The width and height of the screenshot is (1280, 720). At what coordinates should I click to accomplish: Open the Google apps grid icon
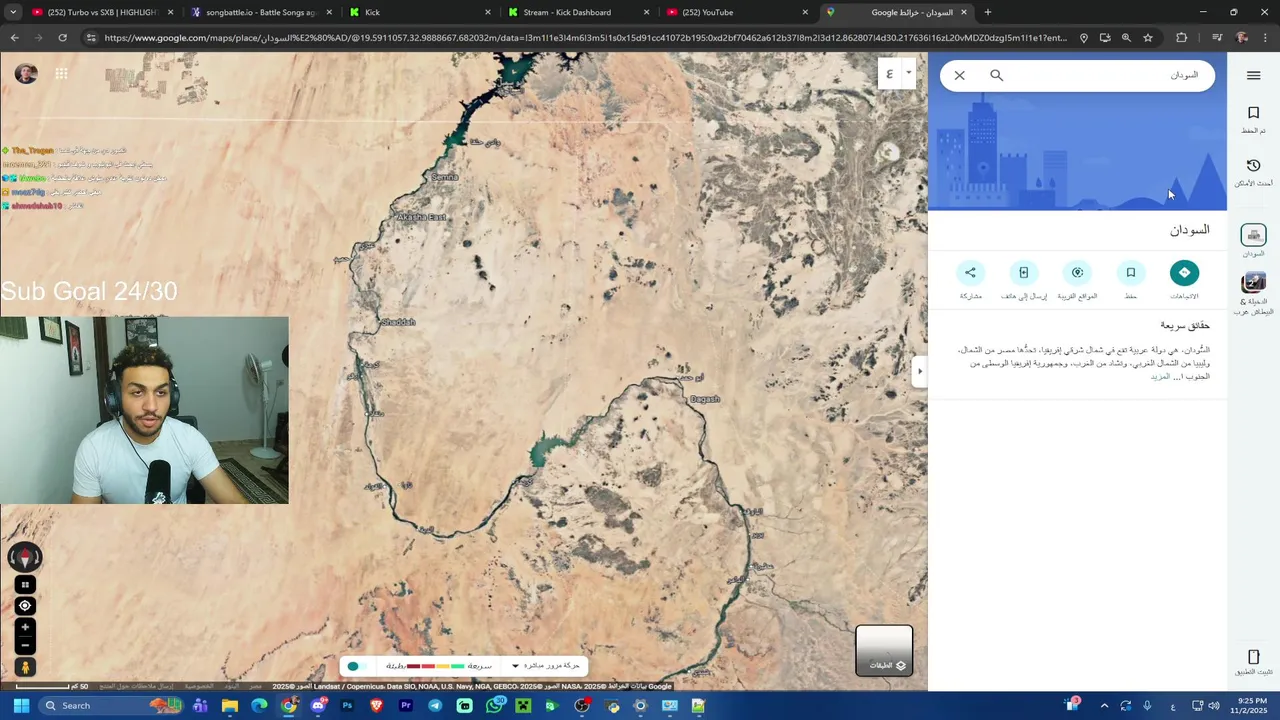61,74
